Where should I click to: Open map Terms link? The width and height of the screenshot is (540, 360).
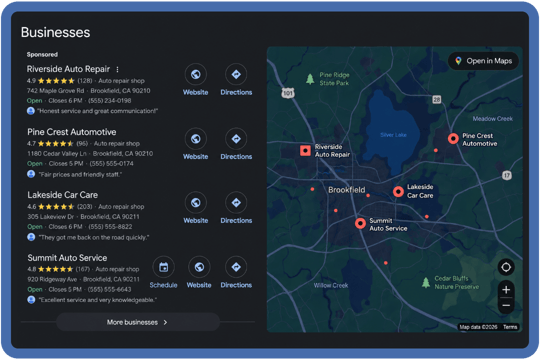510,327
